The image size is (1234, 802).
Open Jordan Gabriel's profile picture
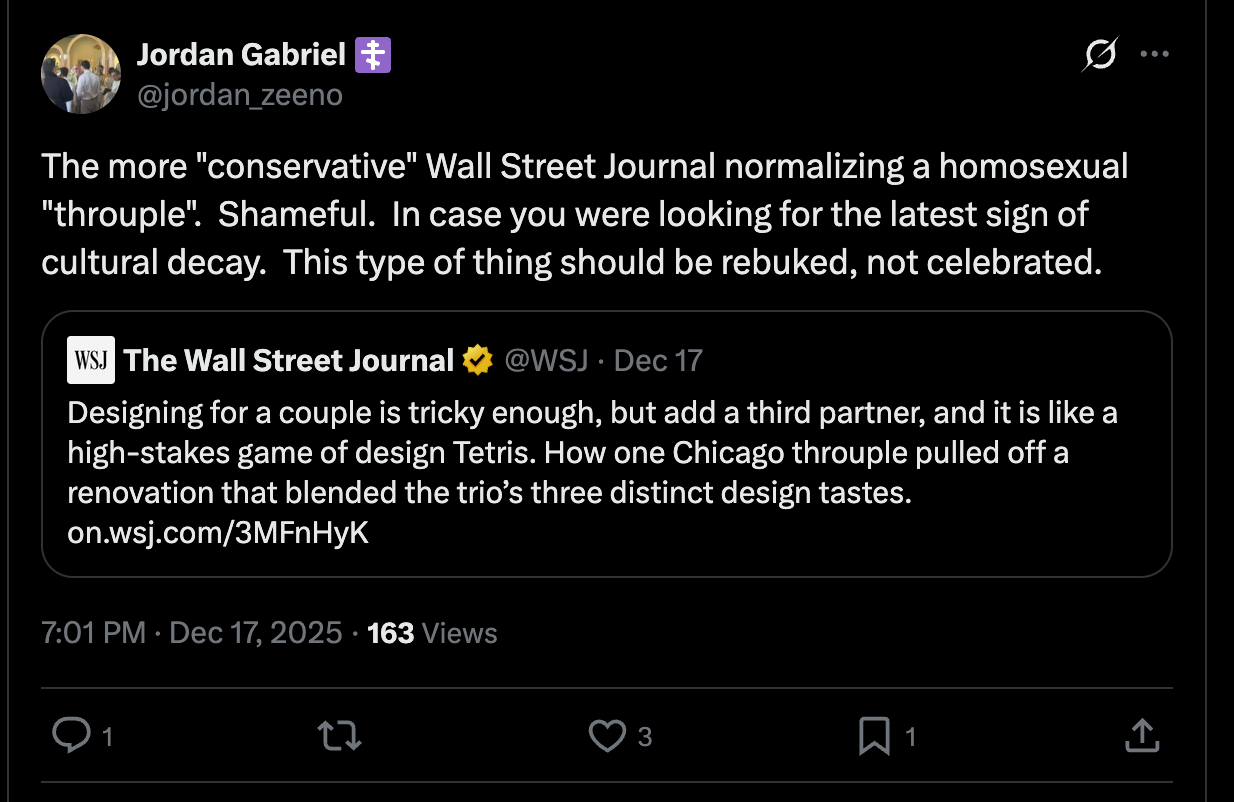(x=80, y=73)
